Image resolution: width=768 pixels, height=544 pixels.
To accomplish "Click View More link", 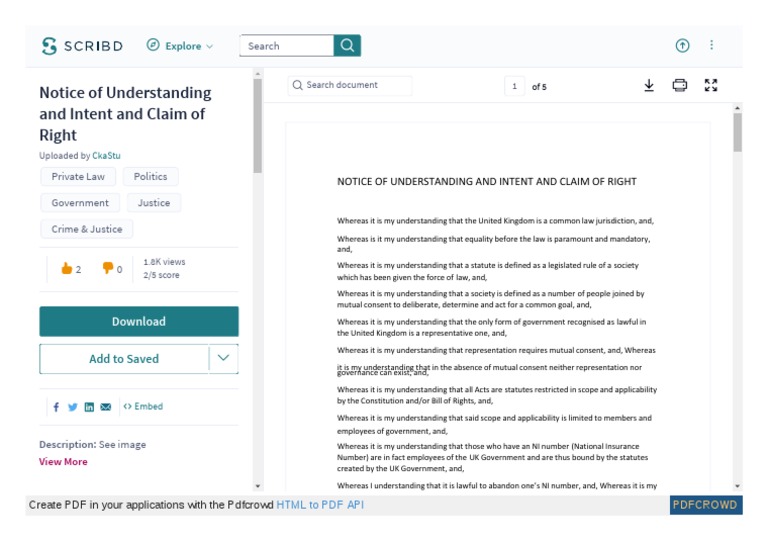I will 63,462.
